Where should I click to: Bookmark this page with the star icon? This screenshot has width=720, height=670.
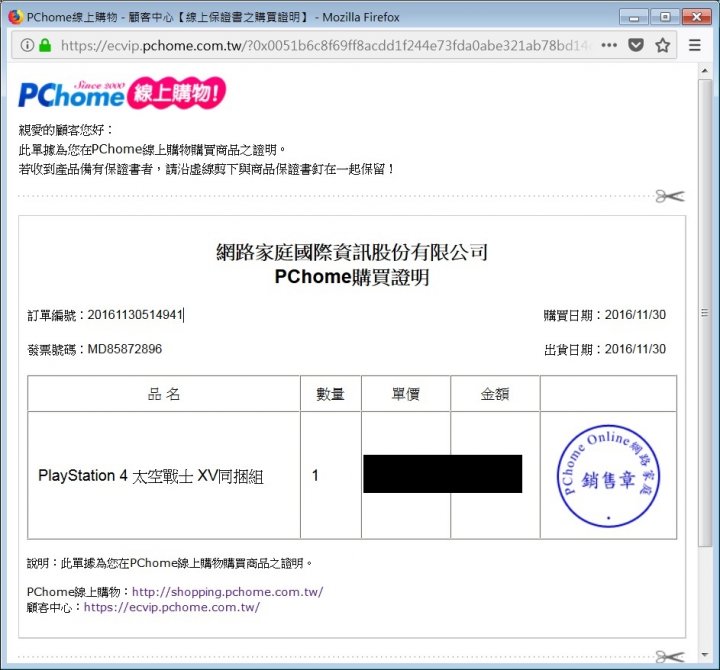pos(662,45)
